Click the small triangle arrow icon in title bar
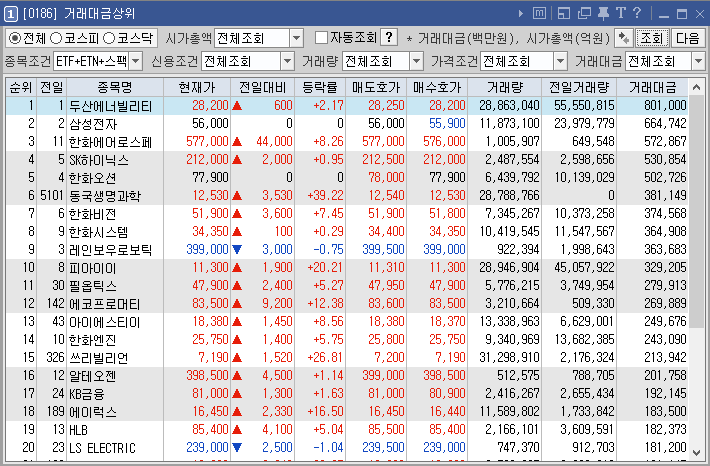710x466 pixels. point(521,14)
